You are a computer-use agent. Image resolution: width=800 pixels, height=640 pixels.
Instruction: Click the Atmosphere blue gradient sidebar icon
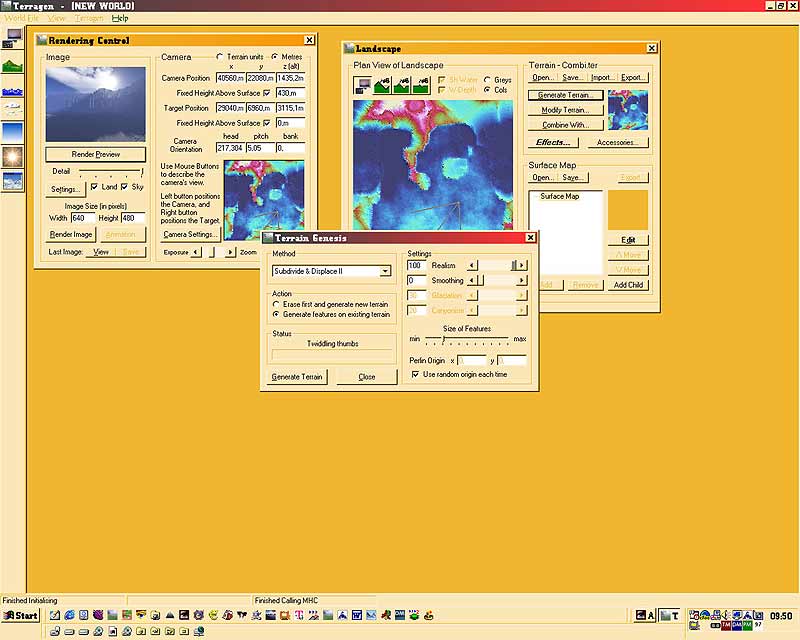pos(13,132)
